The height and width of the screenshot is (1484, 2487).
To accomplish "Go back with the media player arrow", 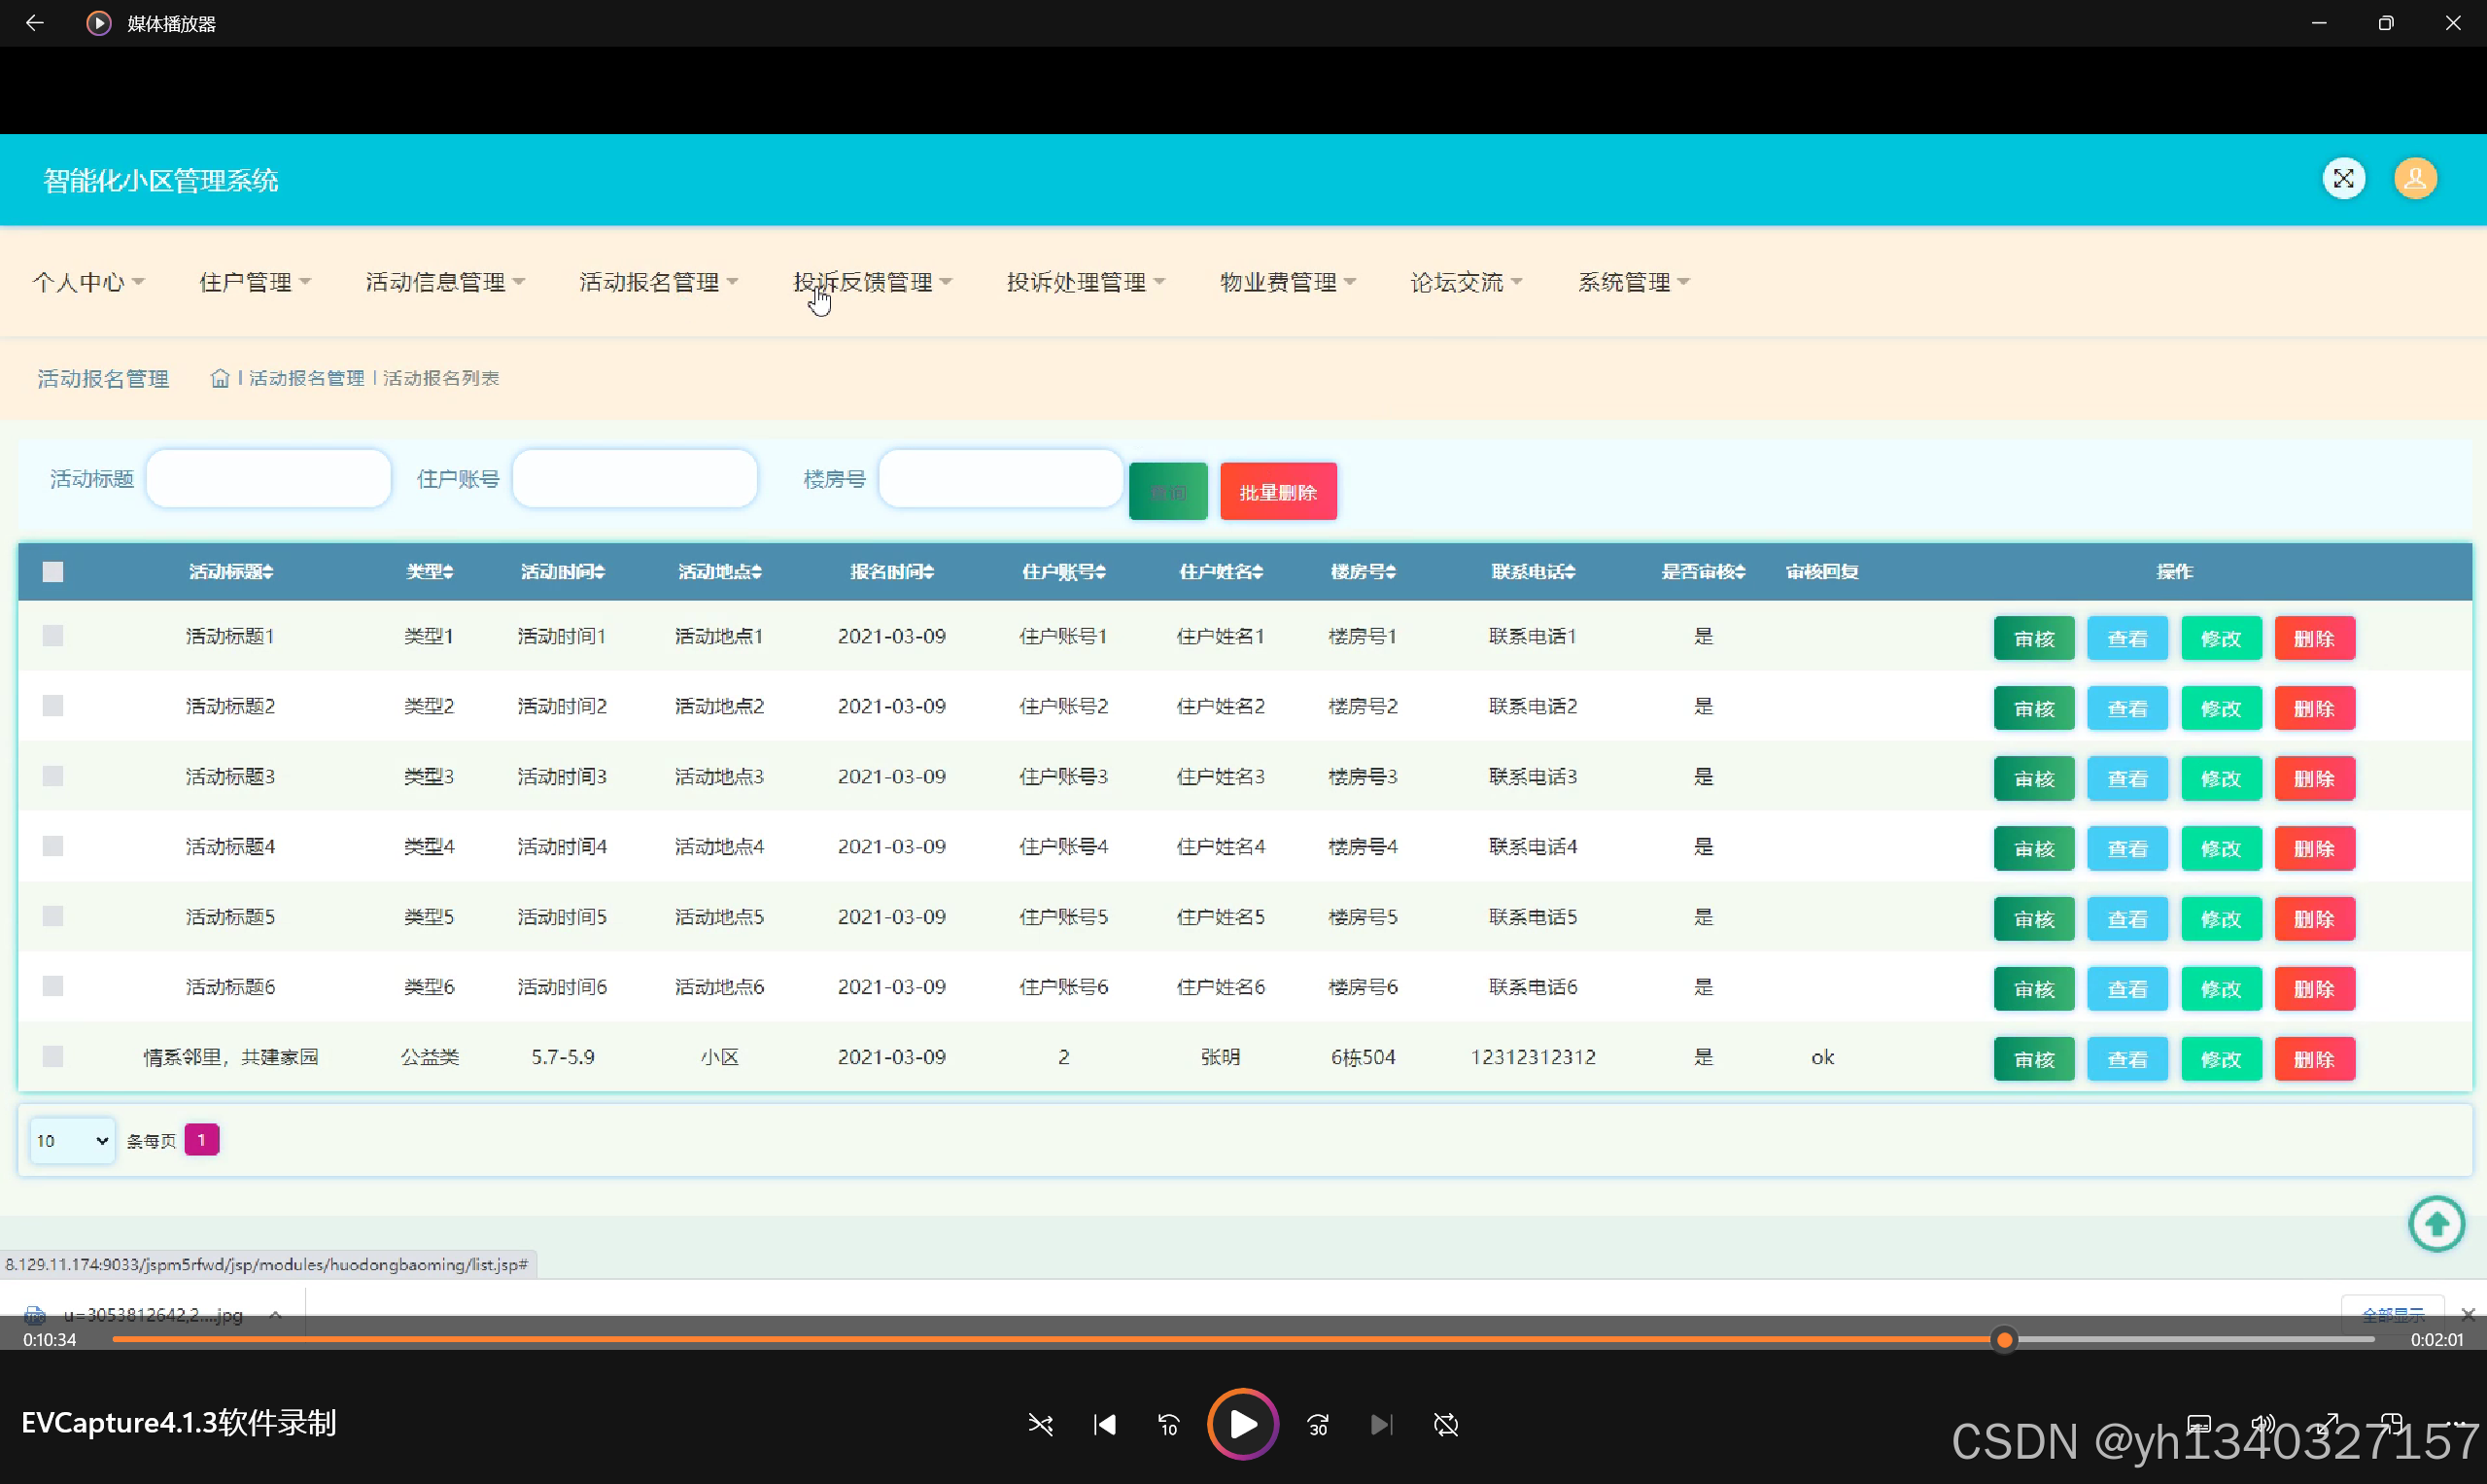I will coord(35,23).
